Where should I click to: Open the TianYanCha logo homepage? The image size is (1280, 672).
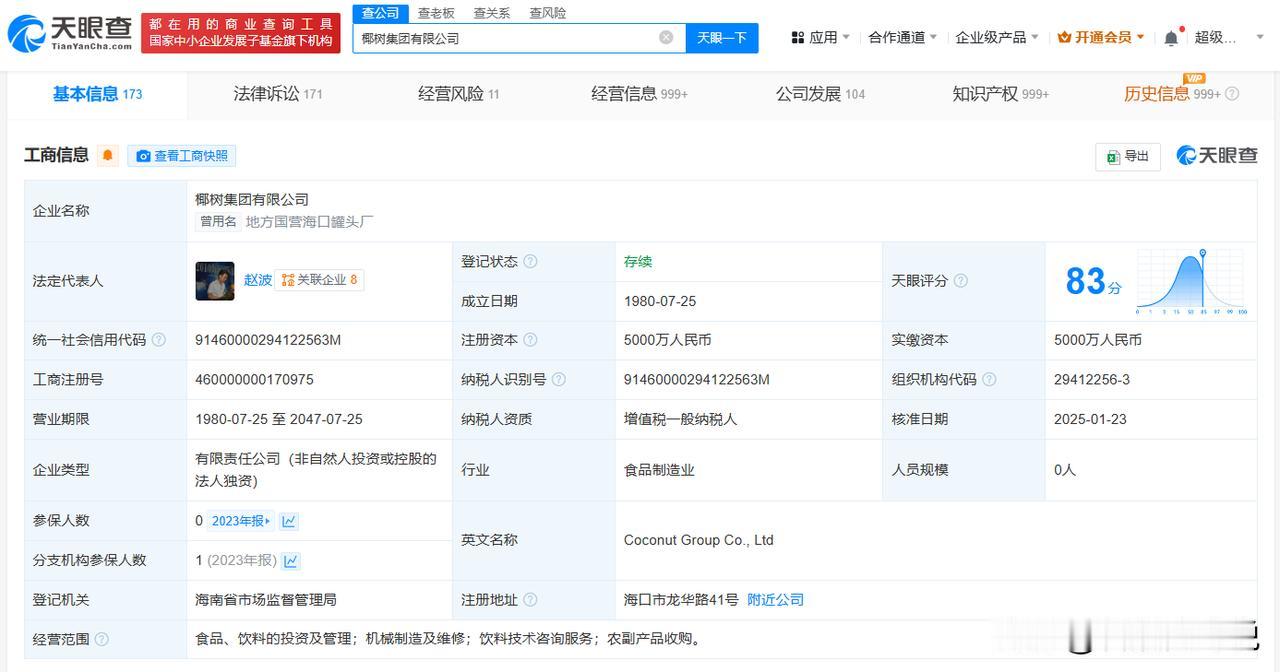70,33
